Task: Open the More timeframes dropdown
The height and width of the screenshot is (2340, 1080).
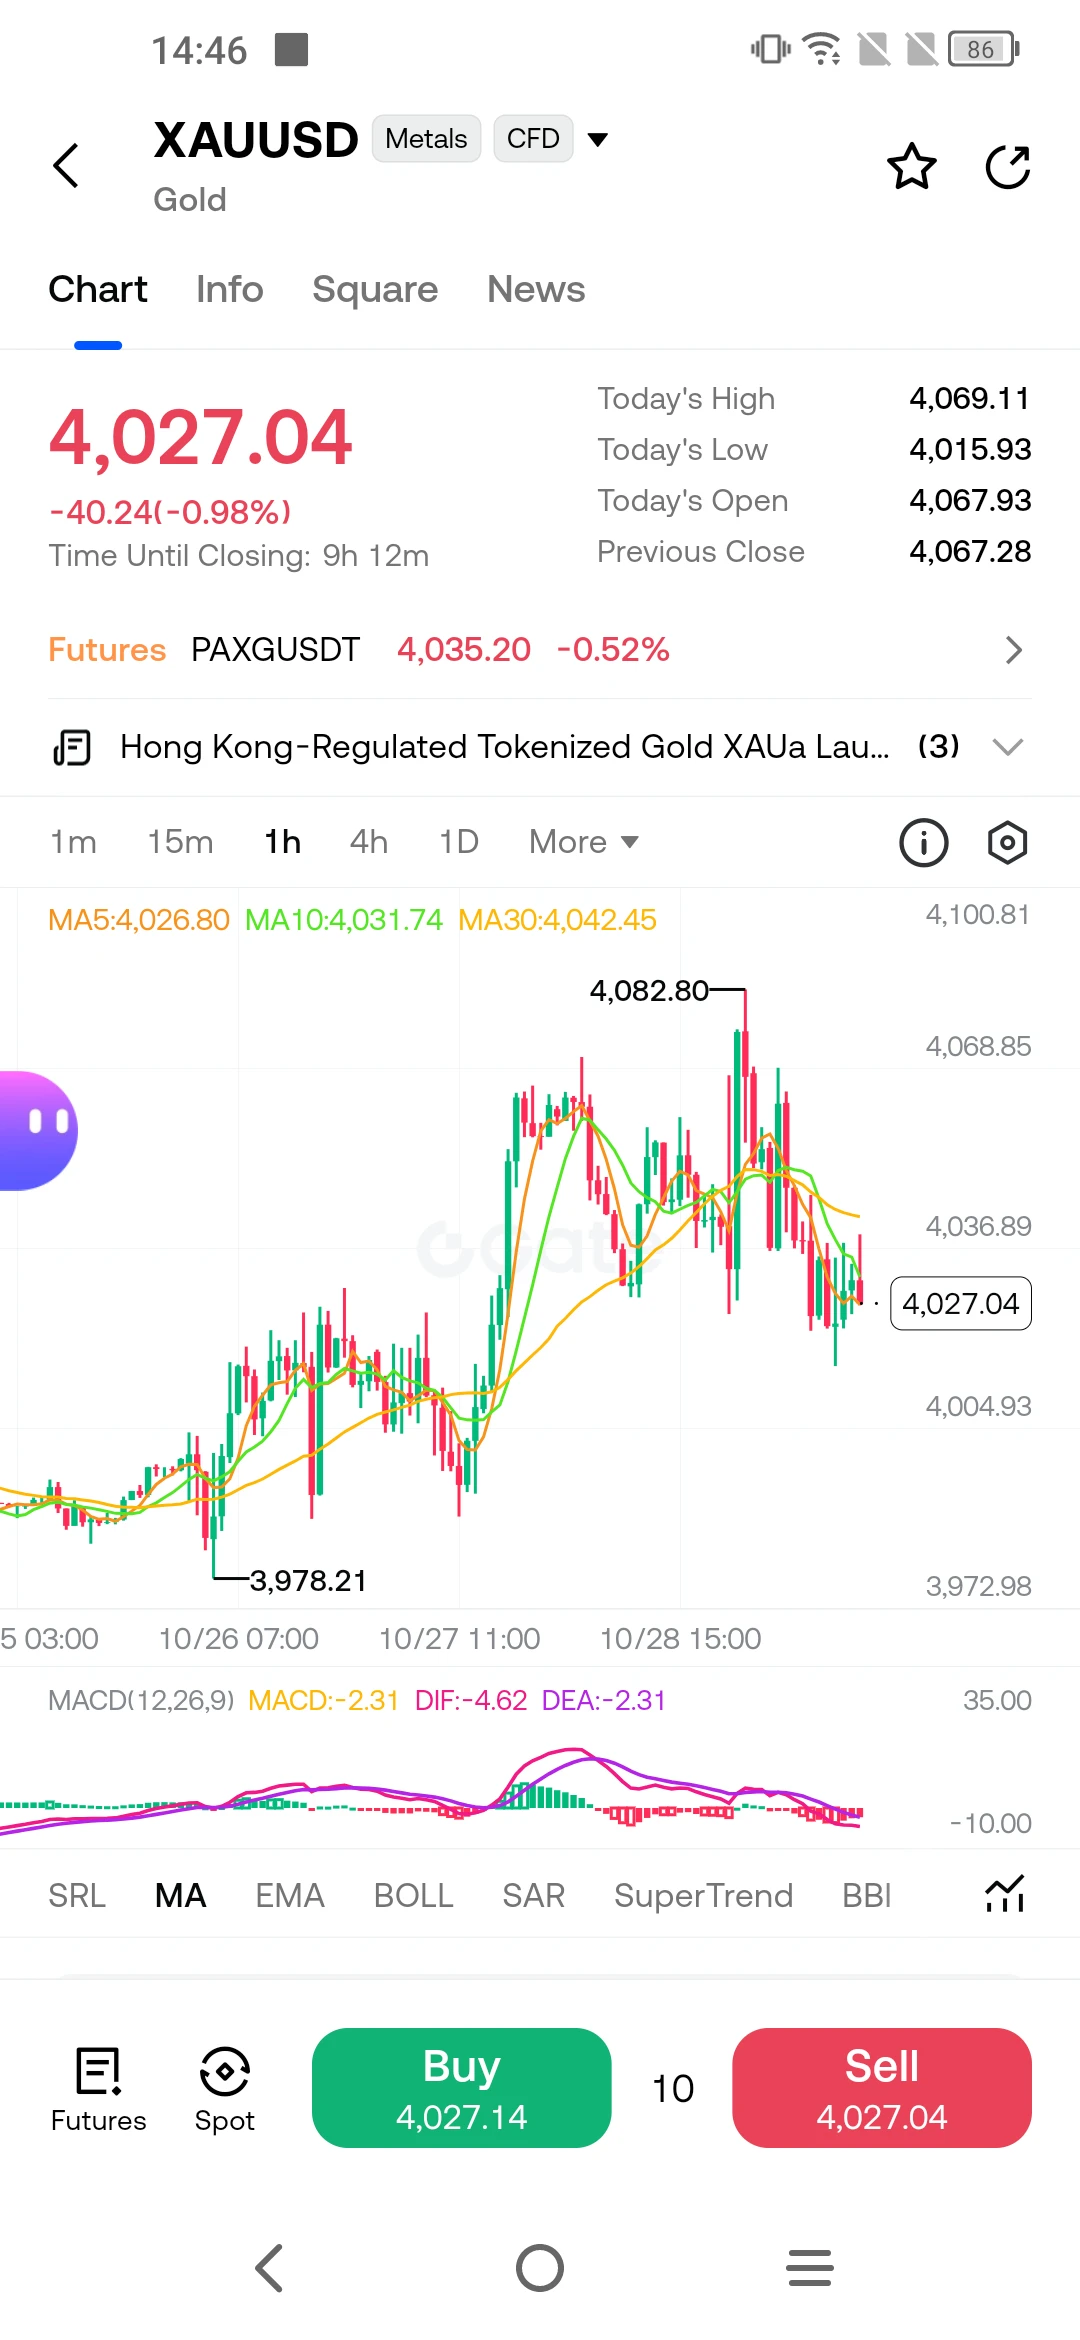Action: click(x=584, y=842)
